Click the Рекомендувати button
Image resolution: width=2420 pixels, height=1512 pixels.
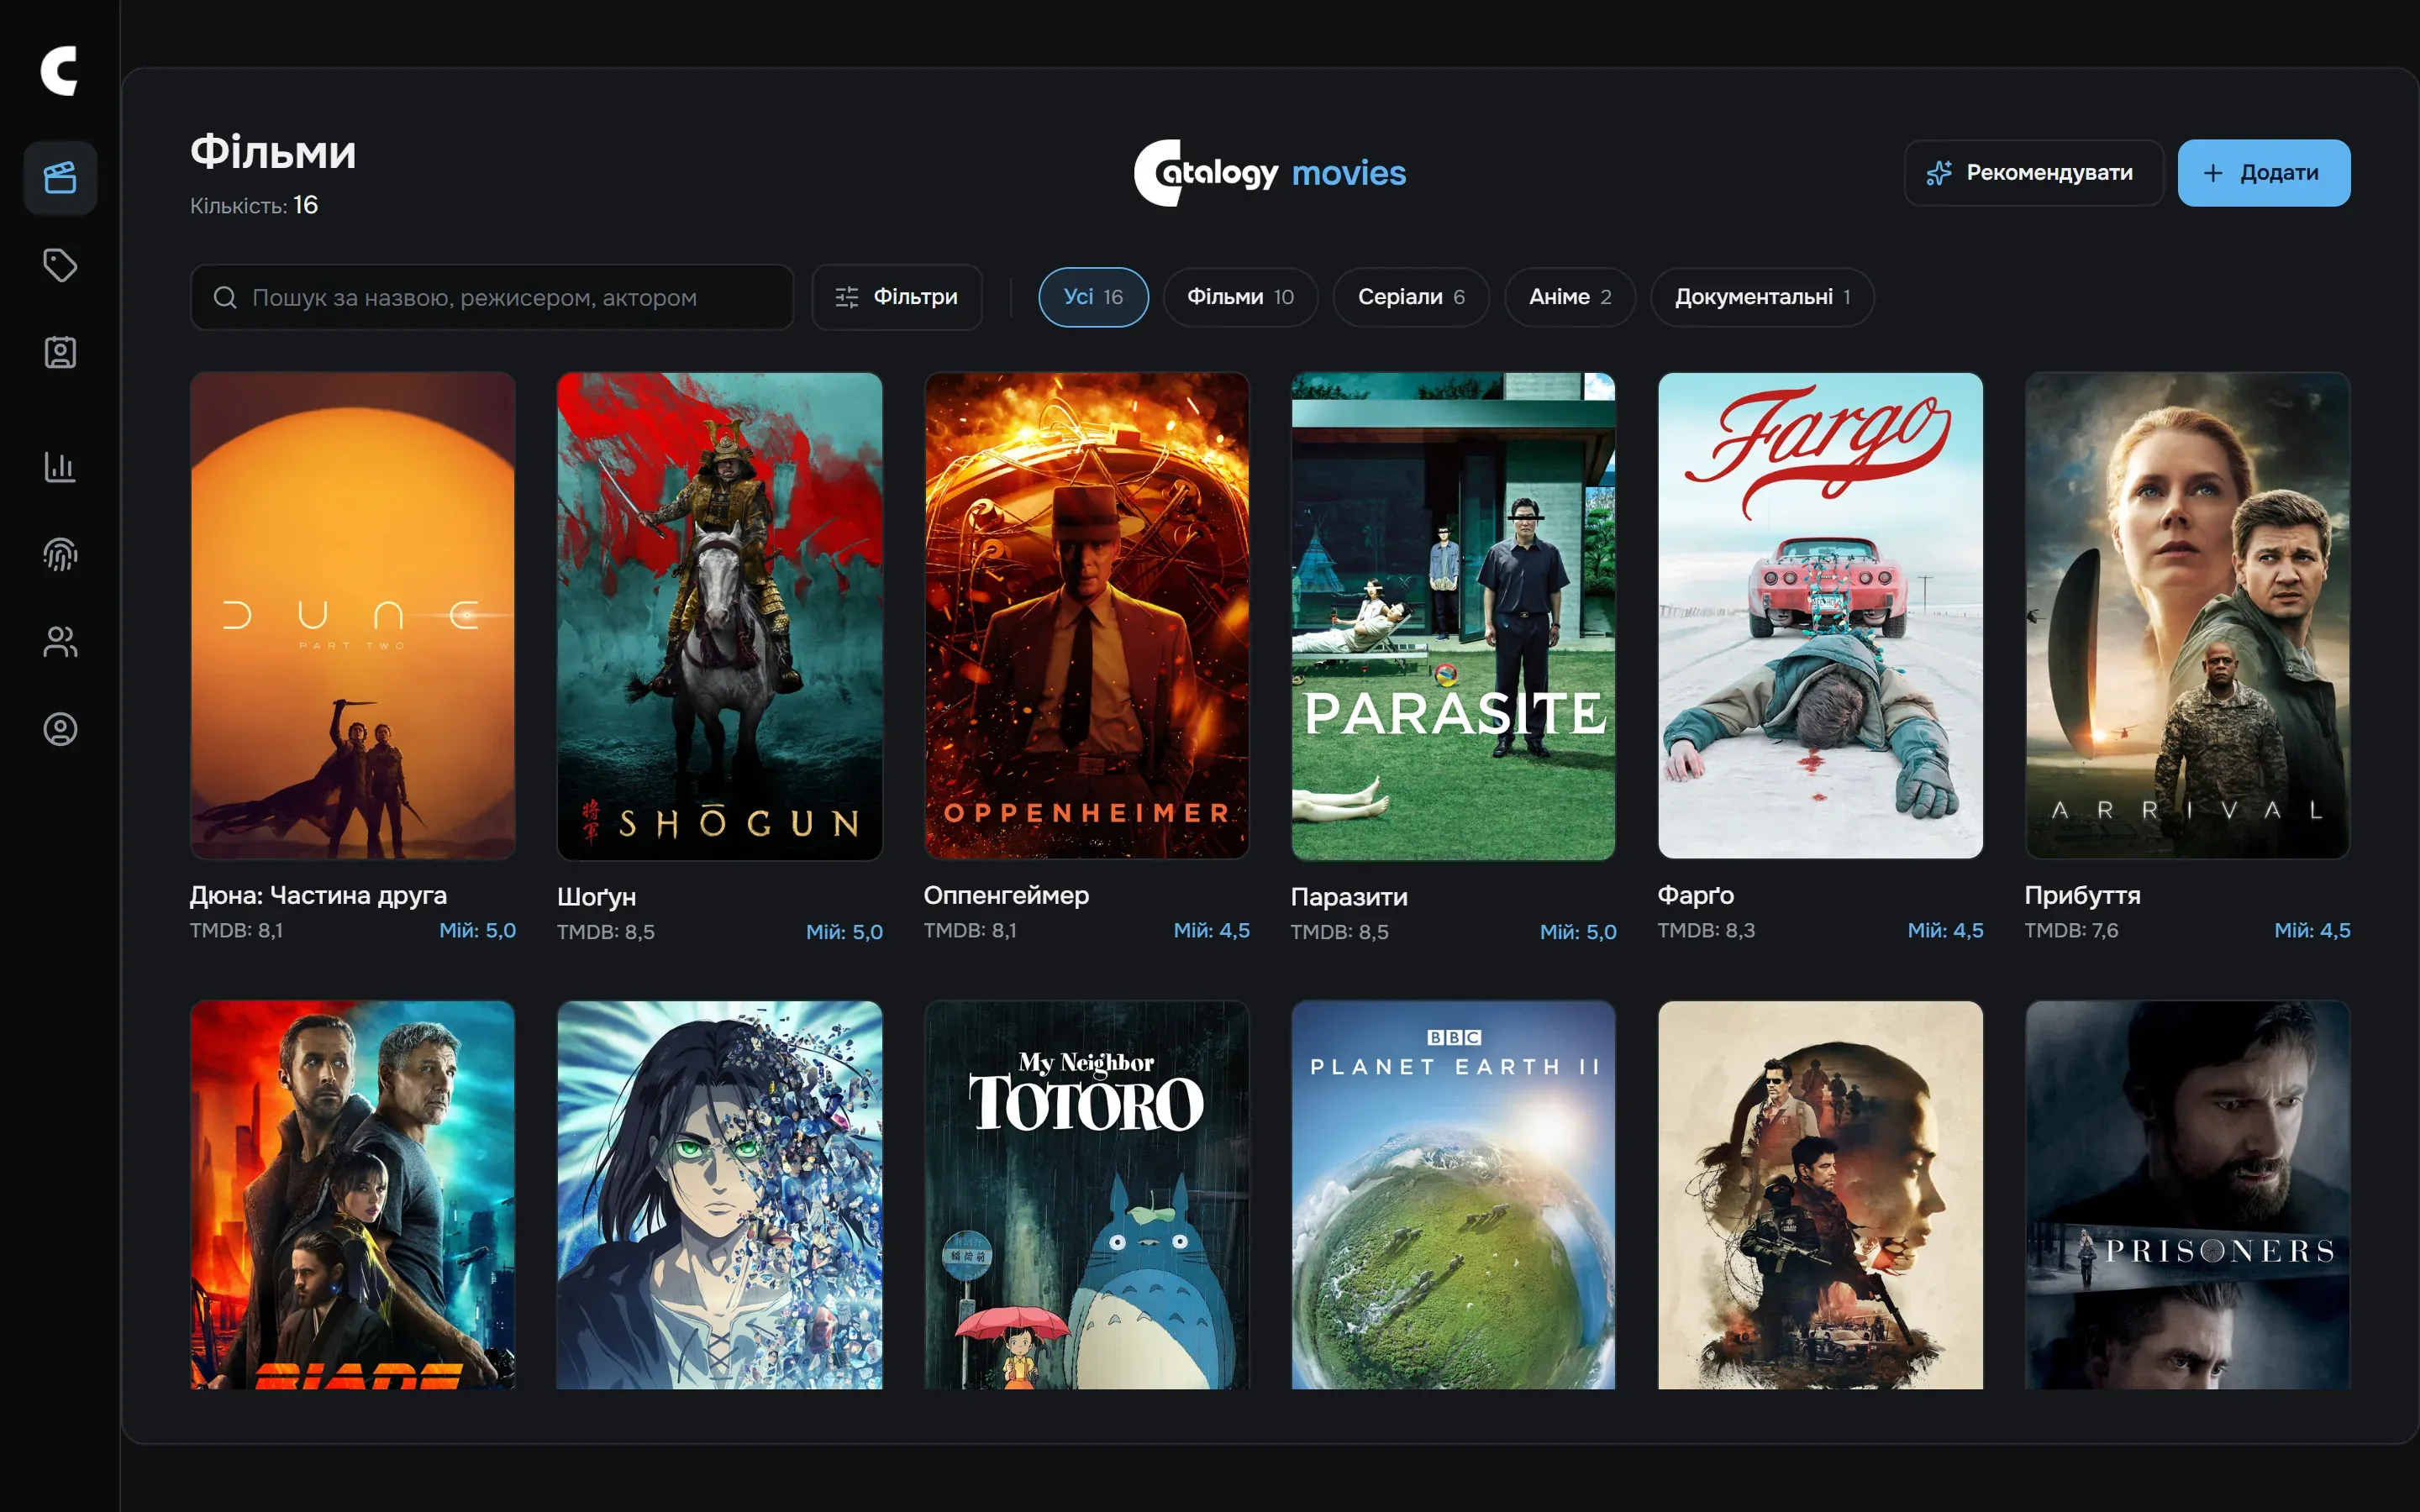click(x=2033, y=173)
